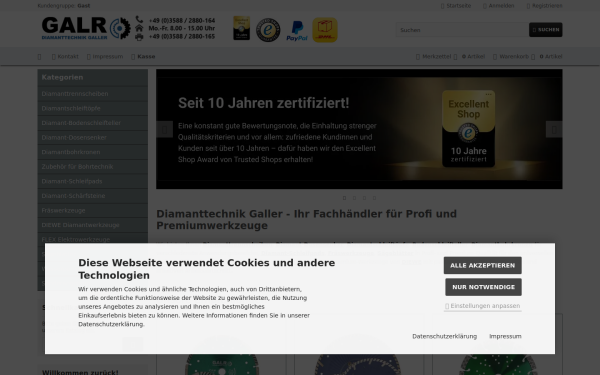The width and height of the screenshot is (600, 375).
Task: Open Kontakt in navigation bar
Action: pos(65,57)
